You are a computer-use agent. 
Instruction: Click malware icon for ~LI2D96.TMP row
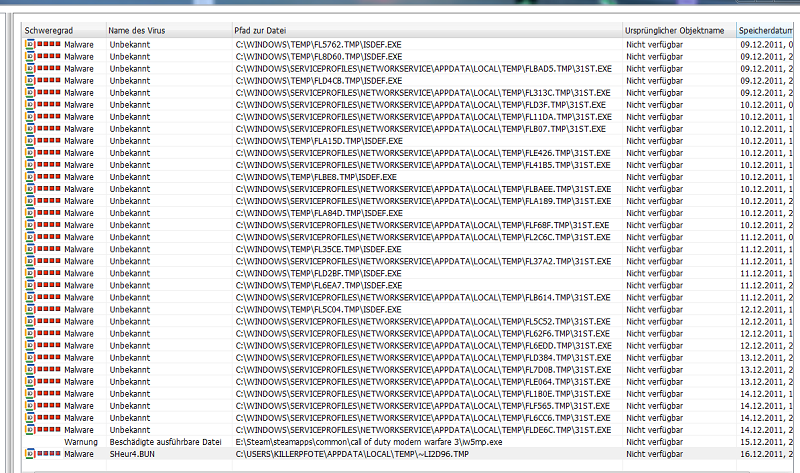tap(30, 454)
